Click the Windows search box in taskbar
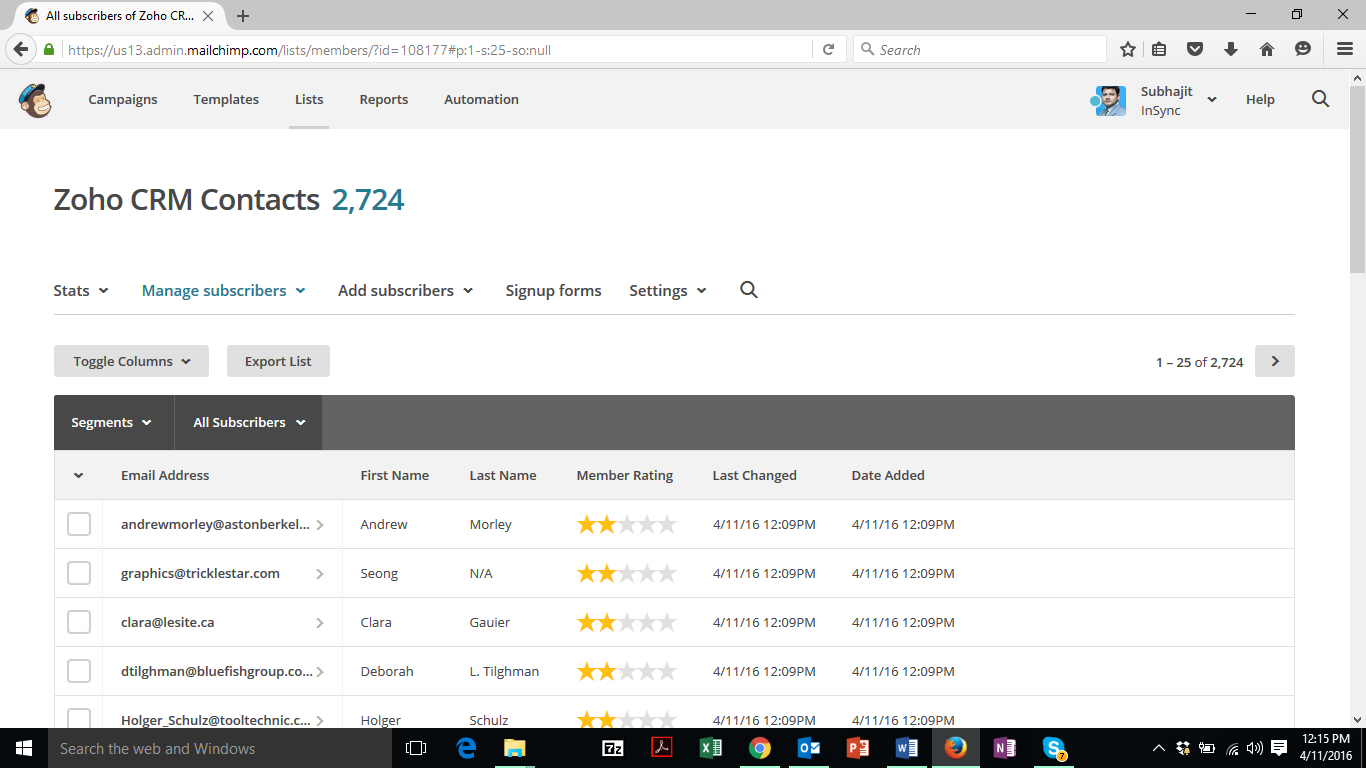The height and width of the screenshot is (768, 1366). (x=219, y=748)
